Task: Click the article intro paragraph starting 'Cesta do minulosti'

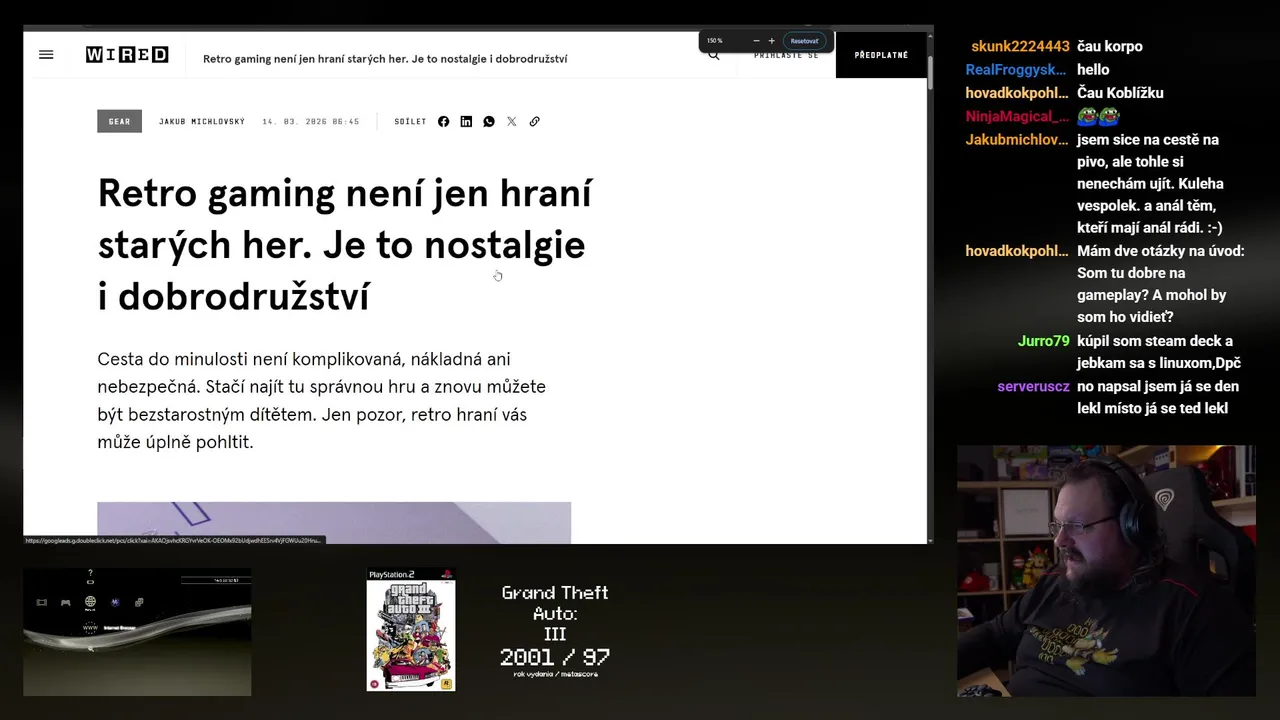Action: click(x=321, y=400)
